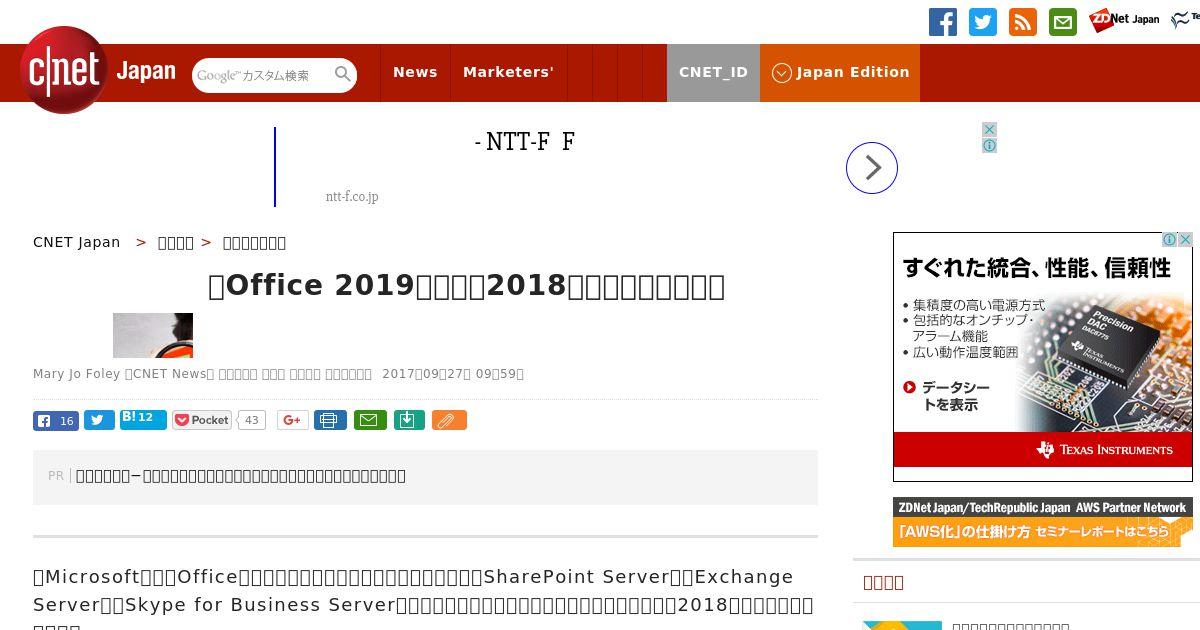Screen dimensions: 1200x630
Task: Print the article via printer icon
Action: (x=330, y=420)
